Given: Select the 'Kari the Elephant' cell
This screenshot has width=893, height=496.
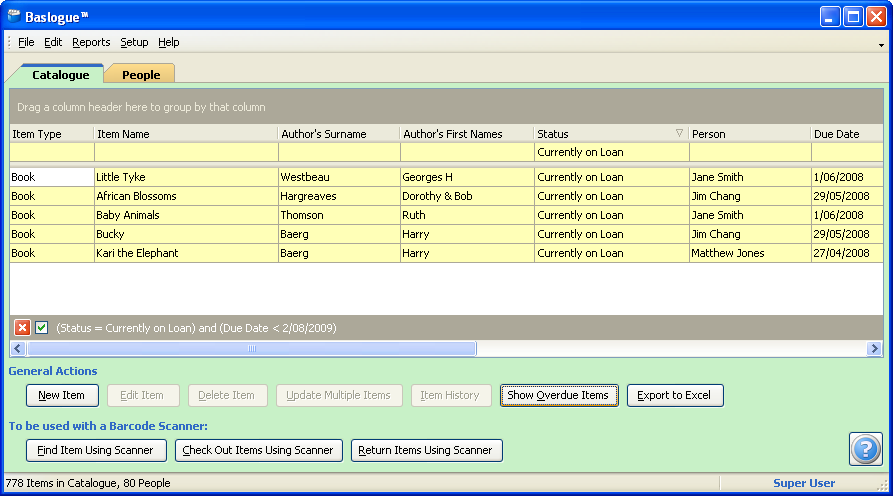Looking at the screenshot, I should coord(186,253).
